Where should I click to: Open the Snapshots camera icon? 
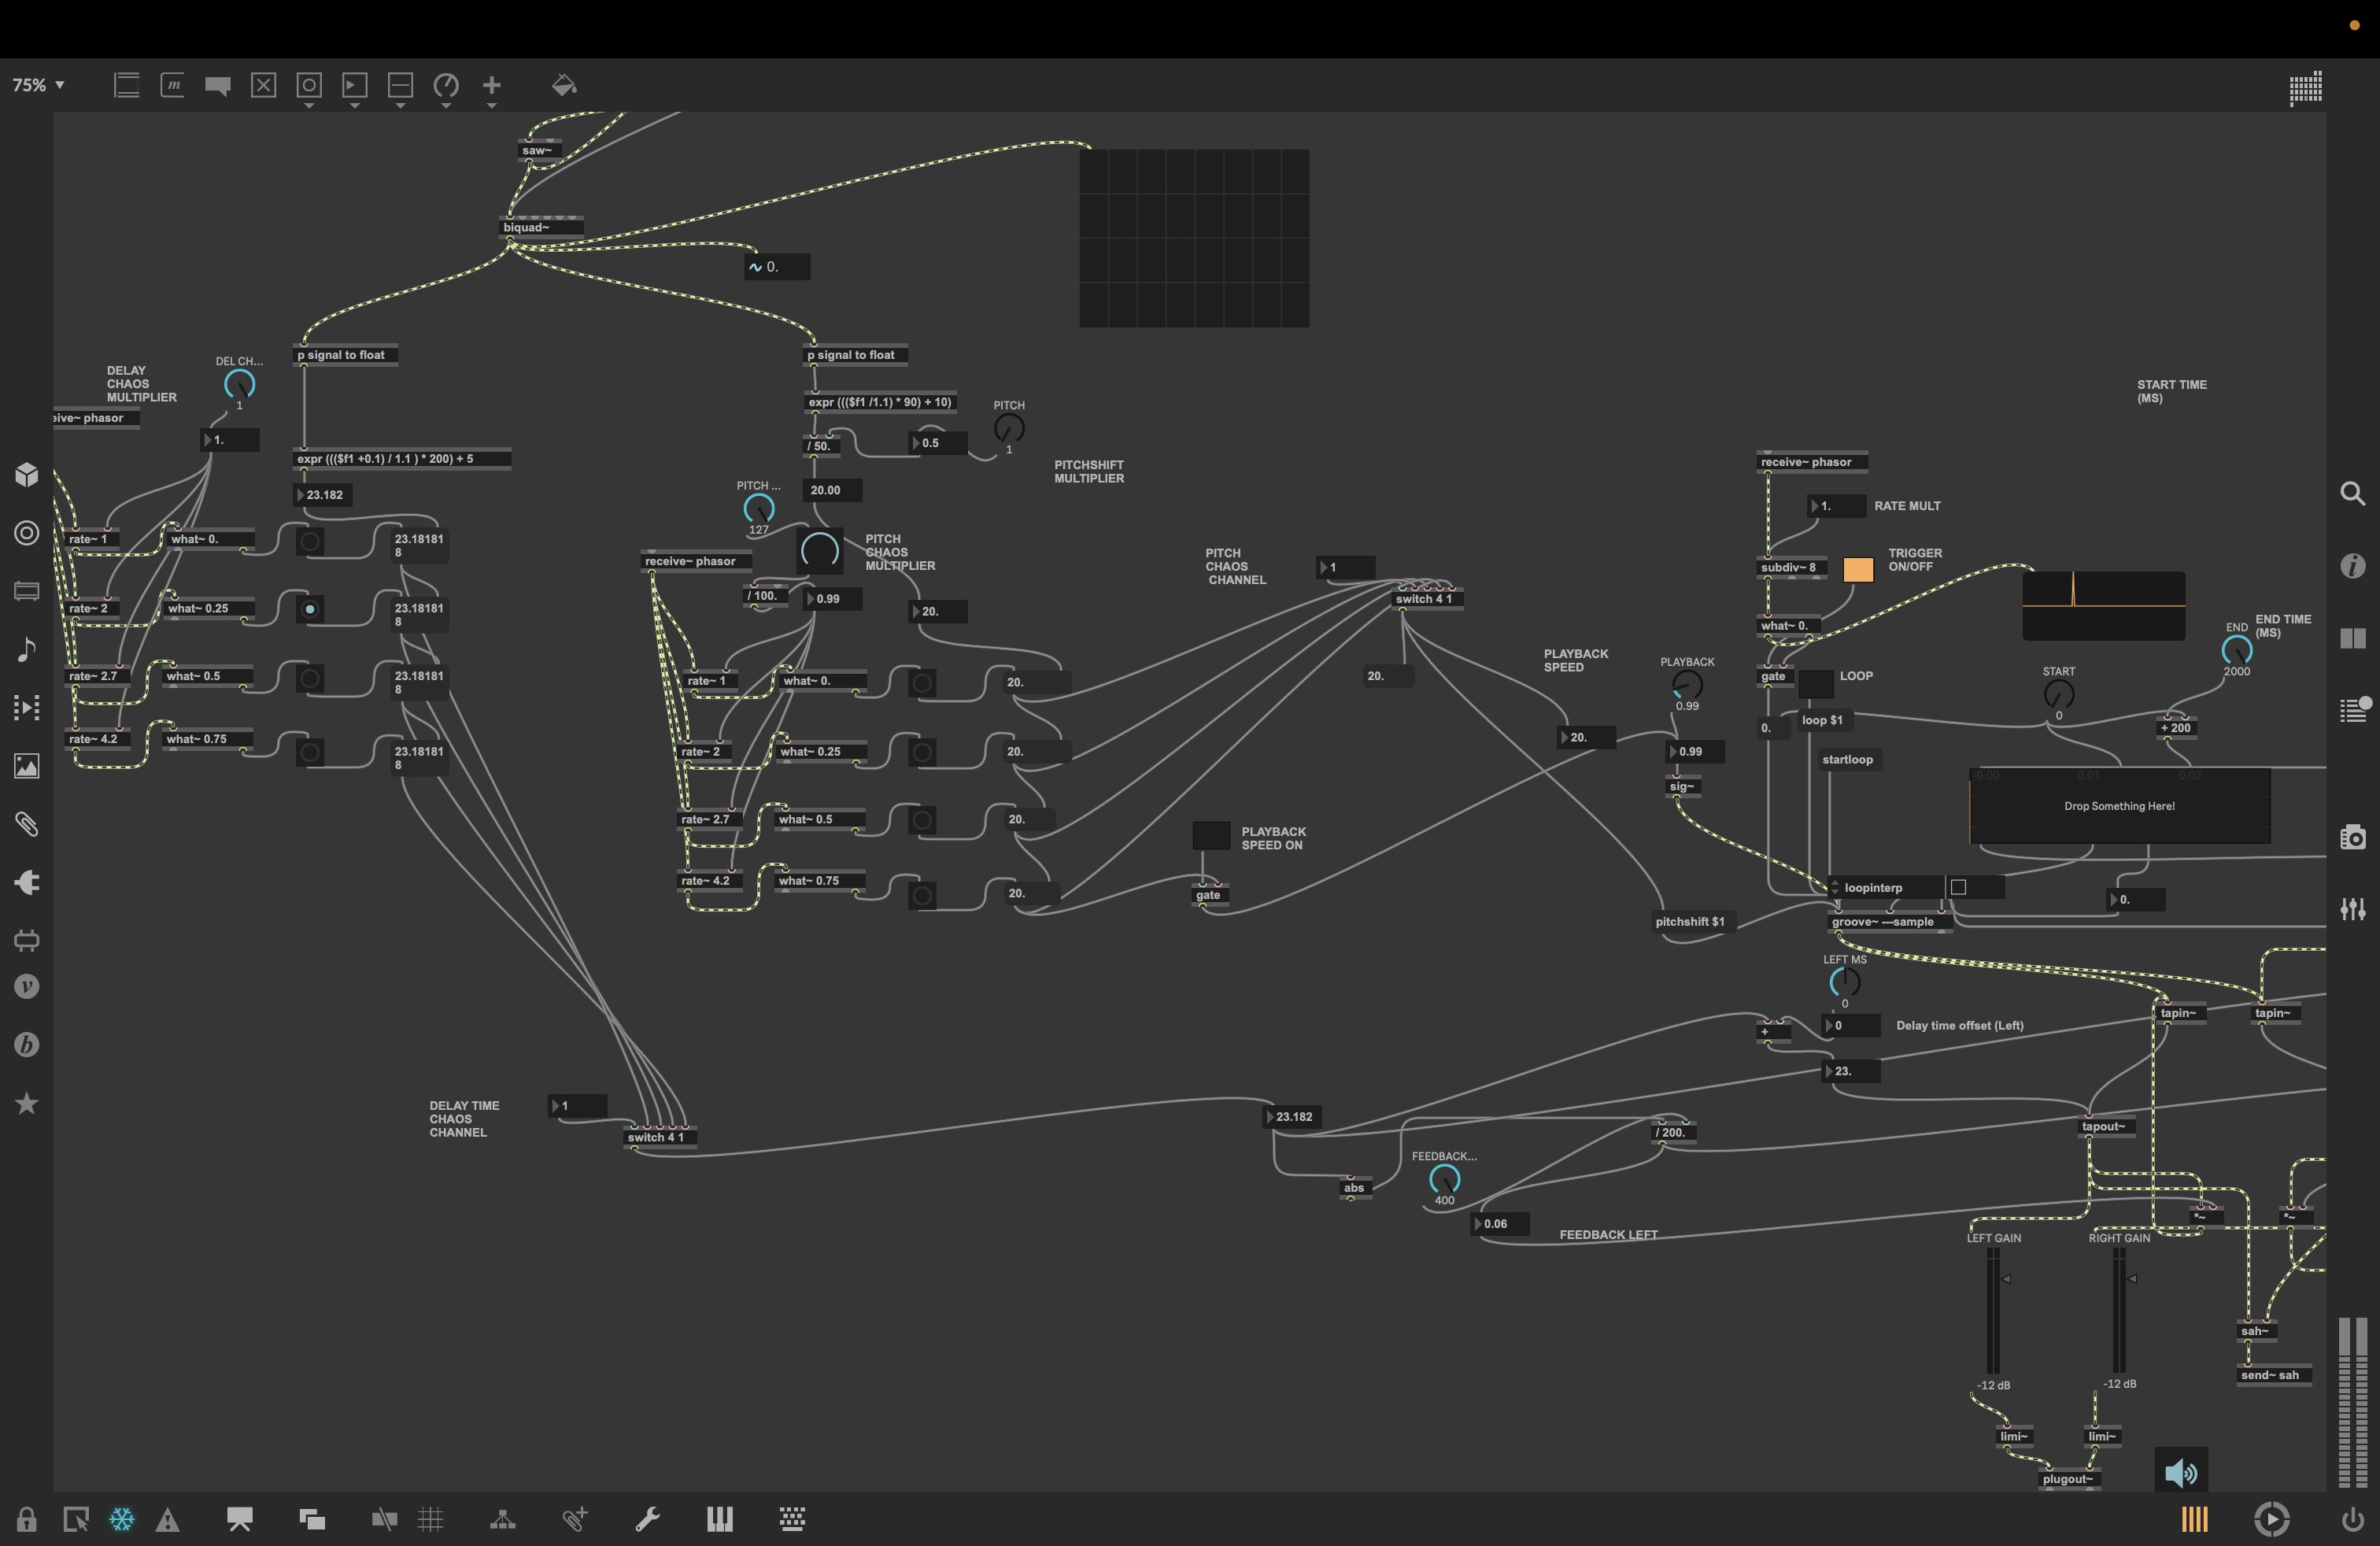point(2352,837)
